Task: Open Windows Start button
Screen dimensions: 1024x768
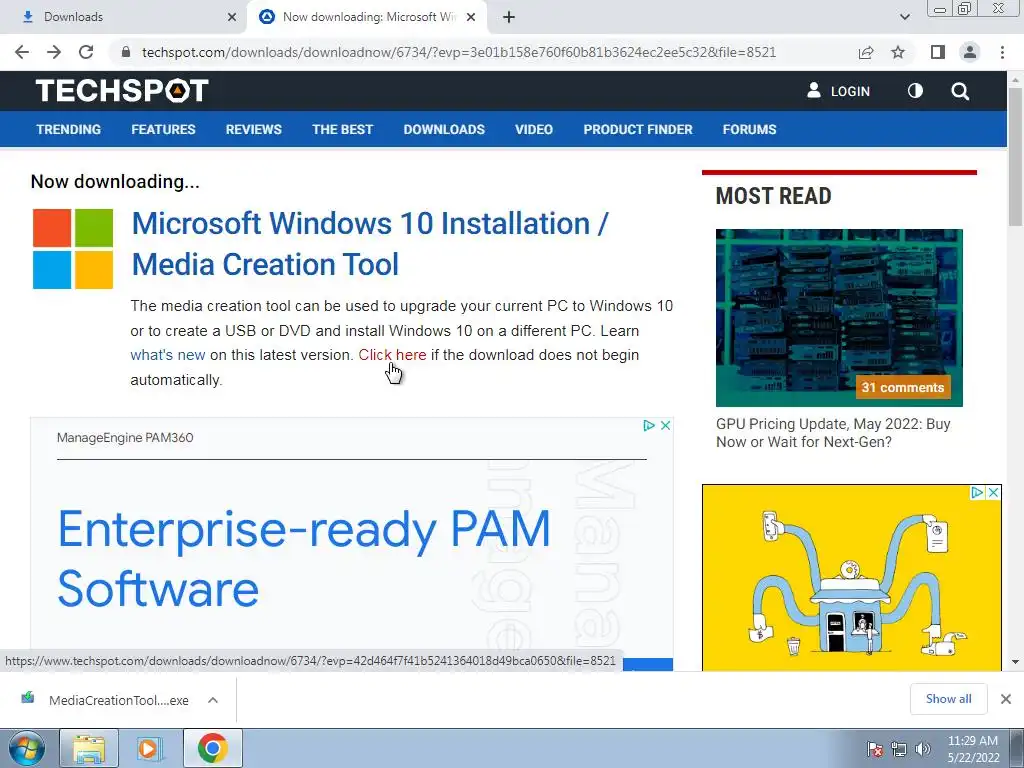Action: 26,748
